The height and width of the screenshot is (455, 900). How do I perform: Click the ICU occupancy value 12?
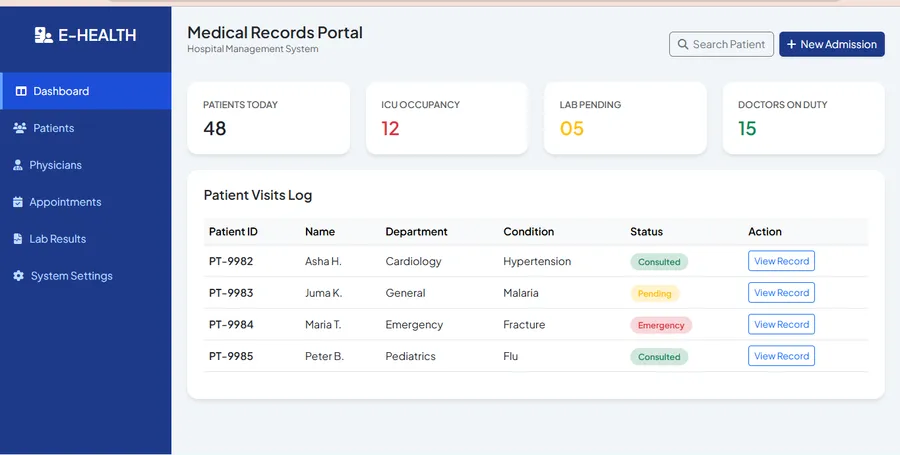(x=390, y=128)
